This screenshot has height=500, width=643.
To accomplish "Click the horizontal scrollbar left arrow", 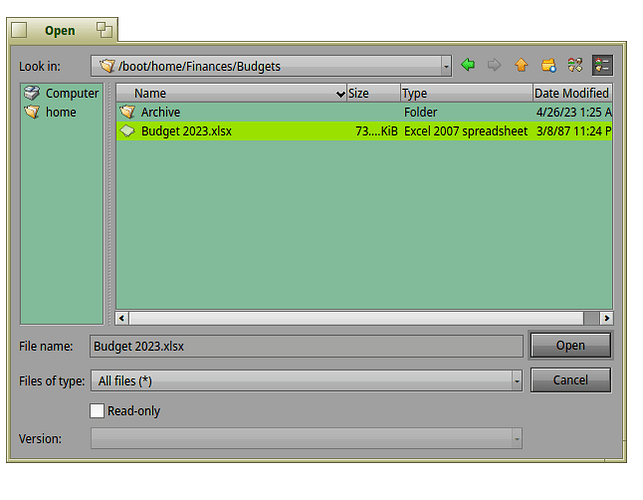I will (x=122, y=318).
